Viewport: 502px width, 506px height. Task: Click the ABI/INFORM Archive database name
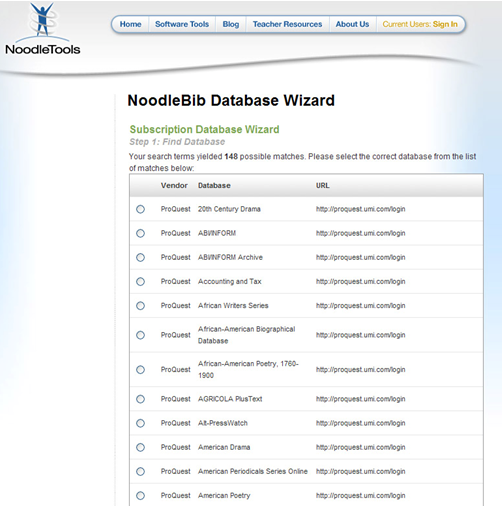coord(230,257)
